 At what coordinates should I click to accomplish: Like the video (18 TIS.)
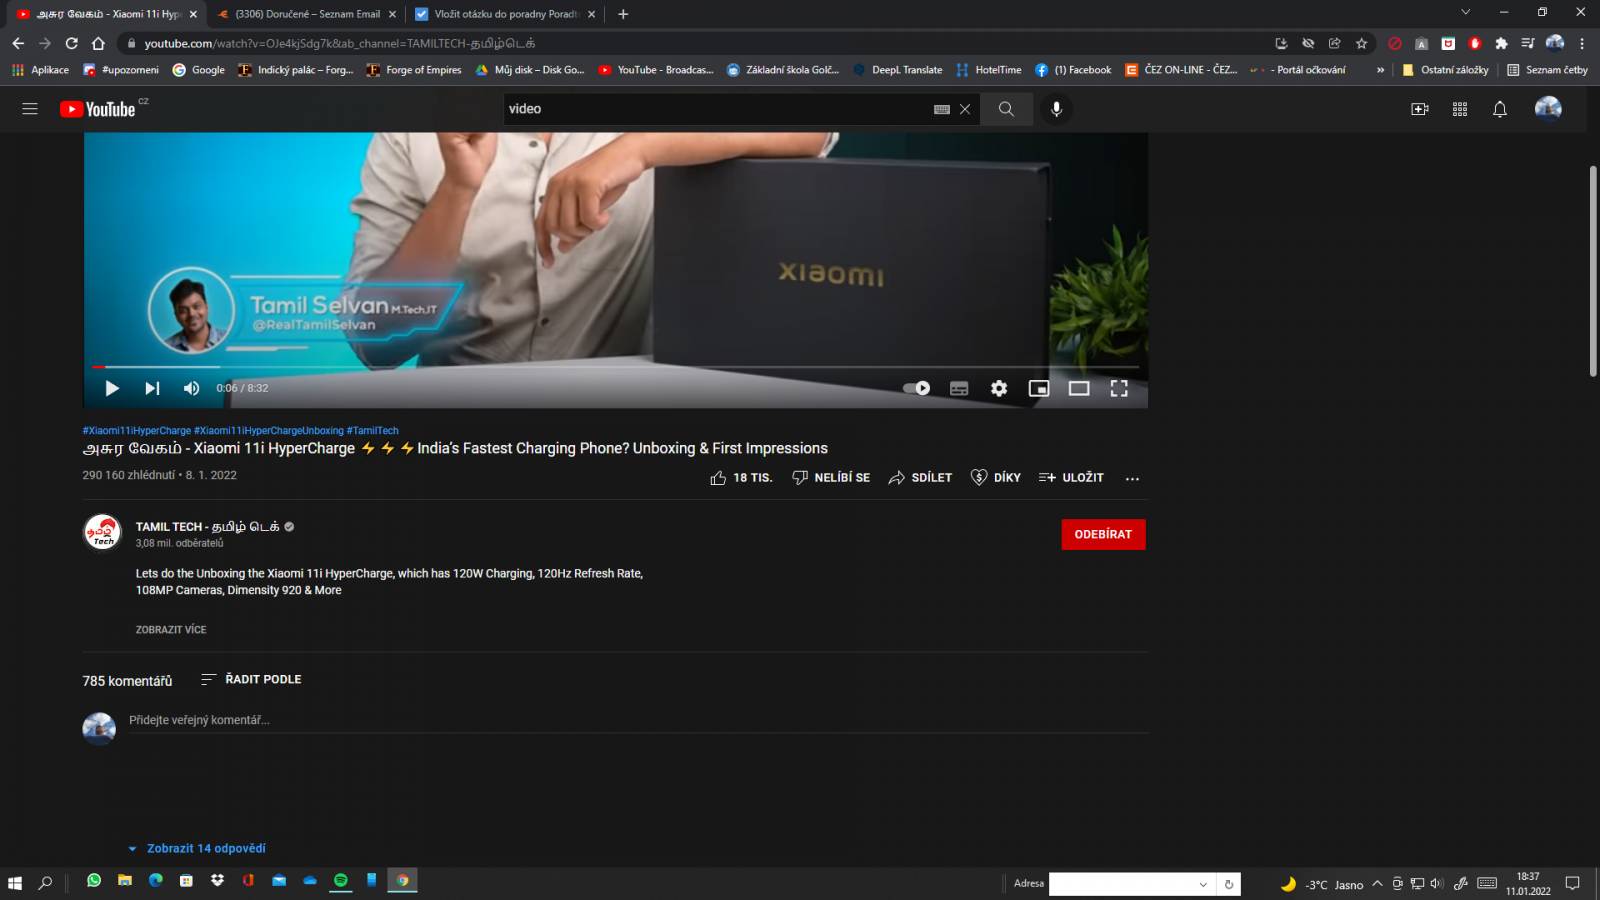(741, 478)
